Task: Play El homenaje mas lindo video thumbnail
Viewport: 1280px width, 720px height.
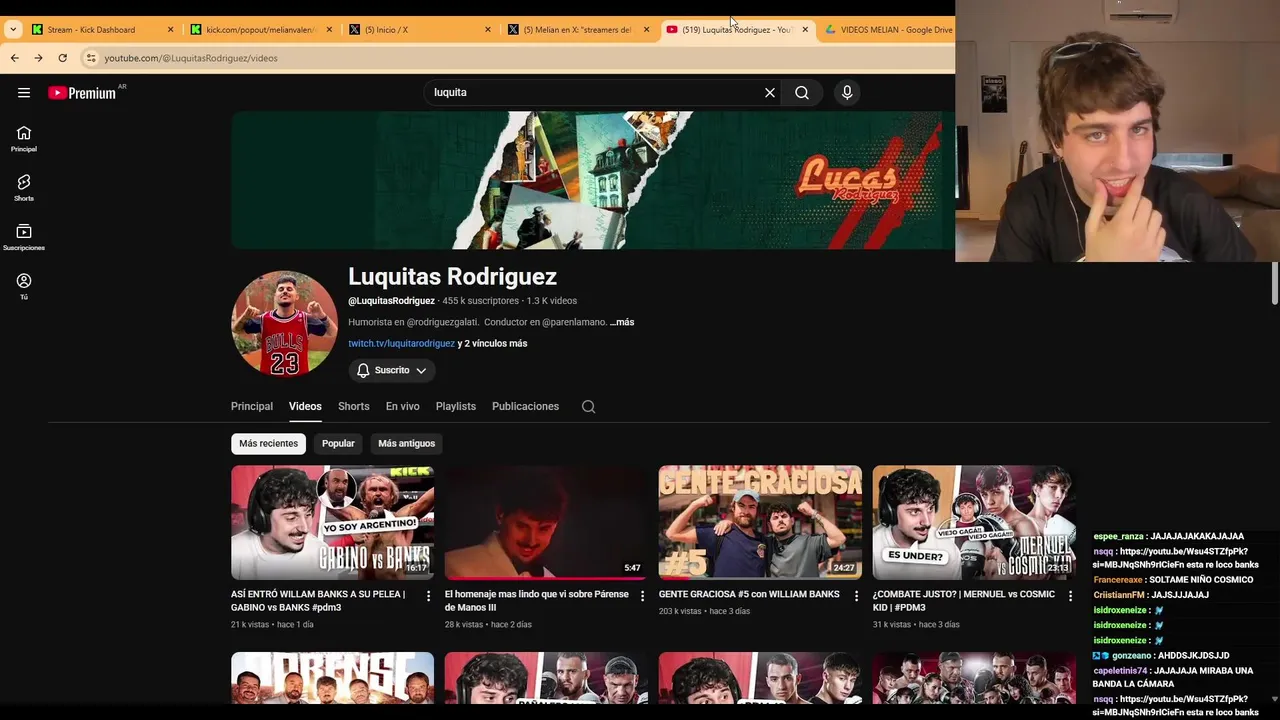Action: coord(546,522)
